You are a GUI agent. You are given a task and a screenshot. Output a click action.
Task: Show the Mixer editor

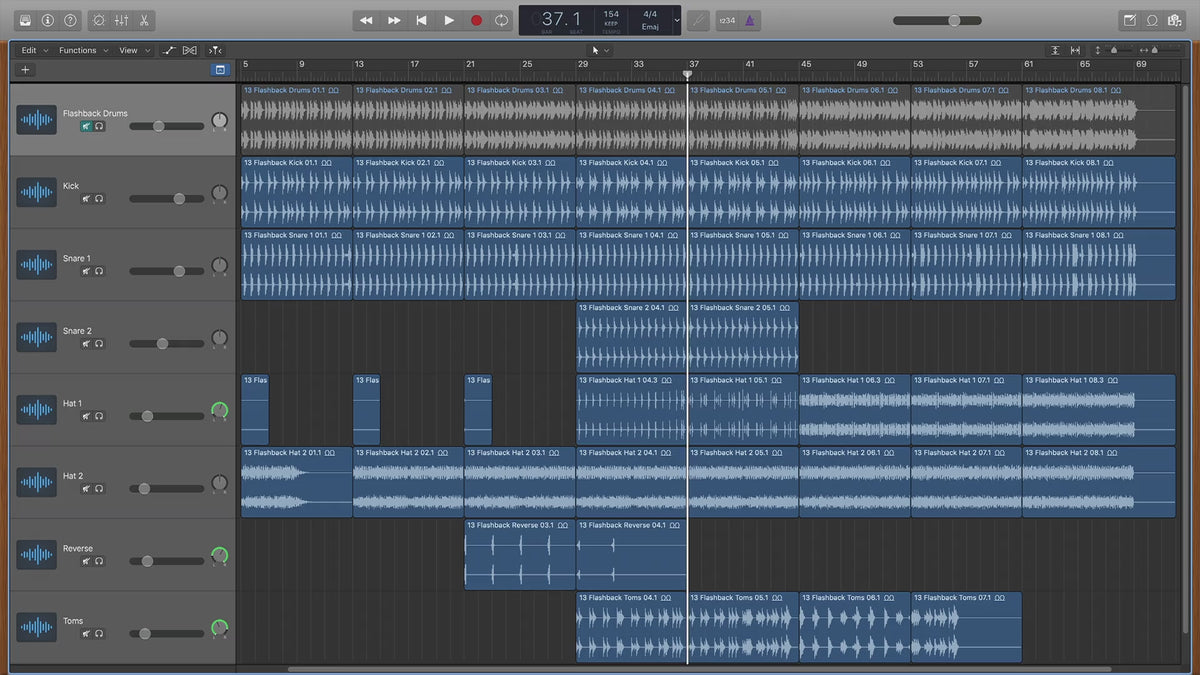[x=121, y=20]
